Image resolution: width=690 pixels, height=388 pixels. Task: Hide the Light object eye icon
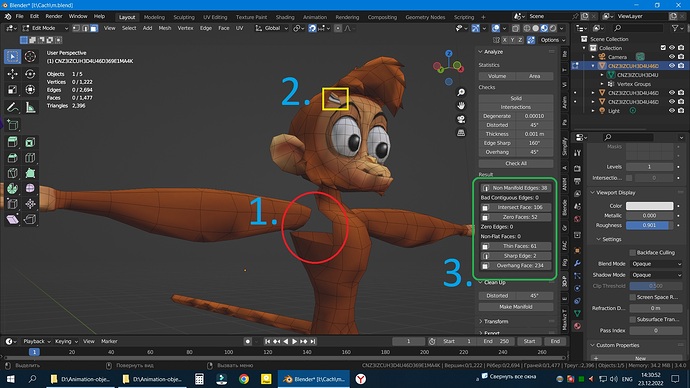tap(672, 111)
